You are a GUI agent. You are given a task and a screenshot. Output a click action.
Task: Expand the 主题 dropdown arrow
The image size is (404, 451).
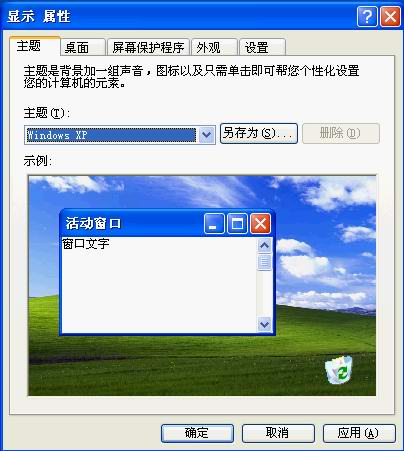coord(207,135)
